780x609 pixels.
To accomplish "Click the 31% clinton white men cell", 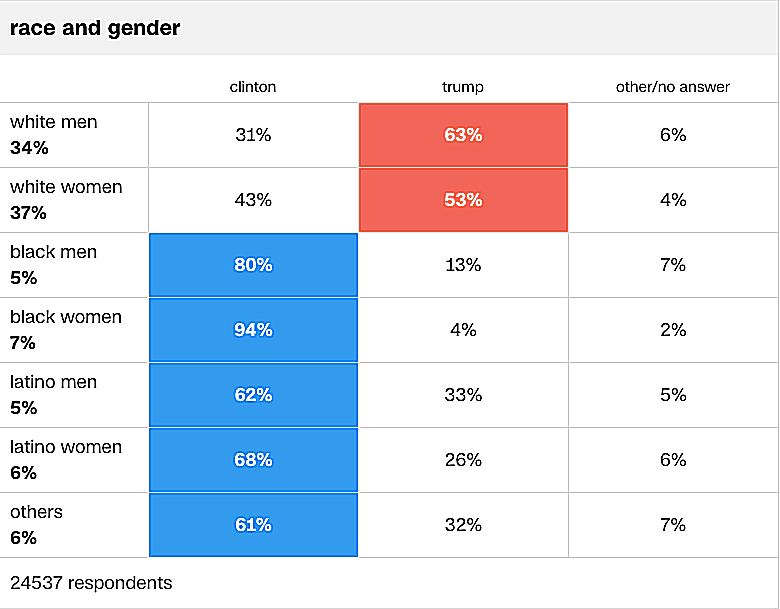I will click(x=253, y=135).
